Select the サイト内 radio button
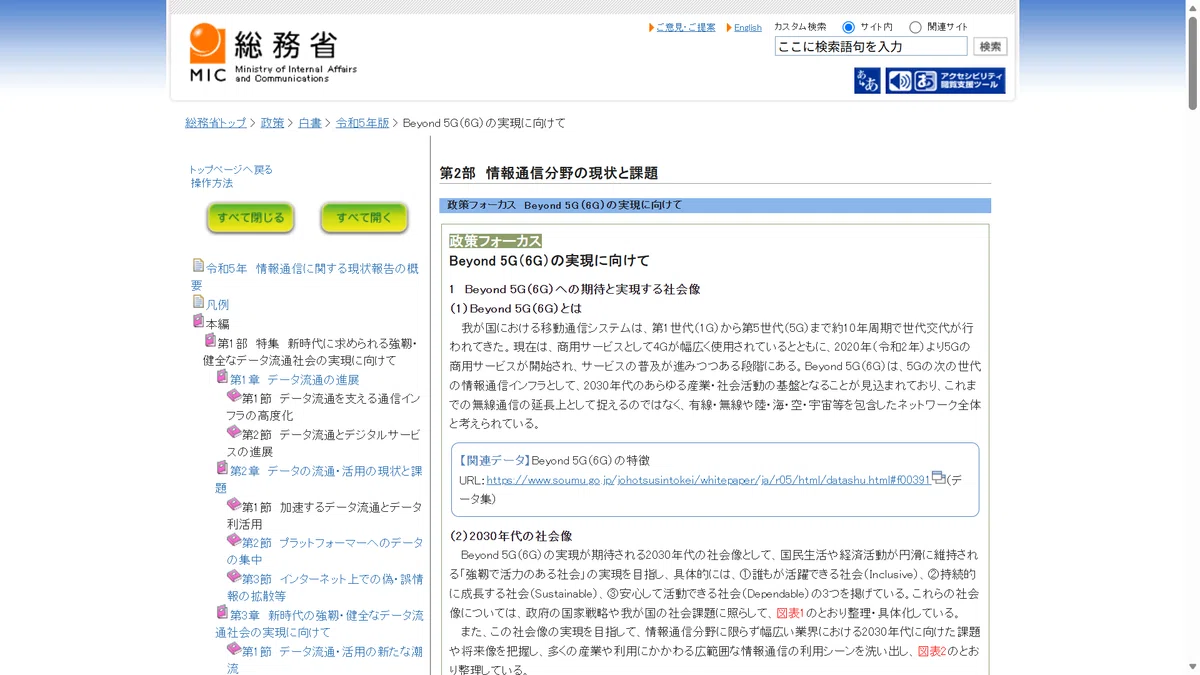This screenshot has height=675, width=1200. tap(848, 27)
